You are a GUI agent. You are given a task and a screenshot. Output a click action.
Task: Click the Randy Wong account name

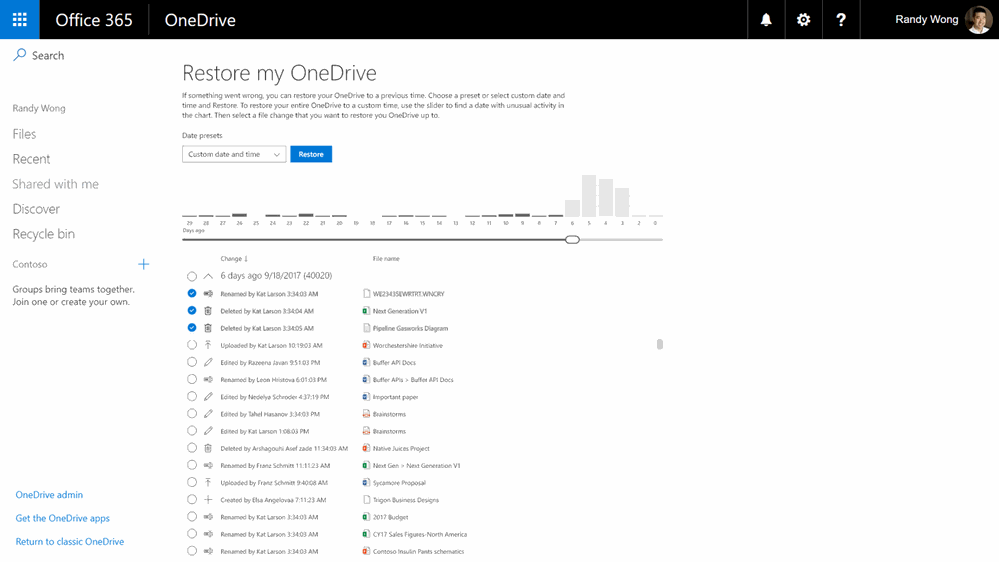click(926, 19)
